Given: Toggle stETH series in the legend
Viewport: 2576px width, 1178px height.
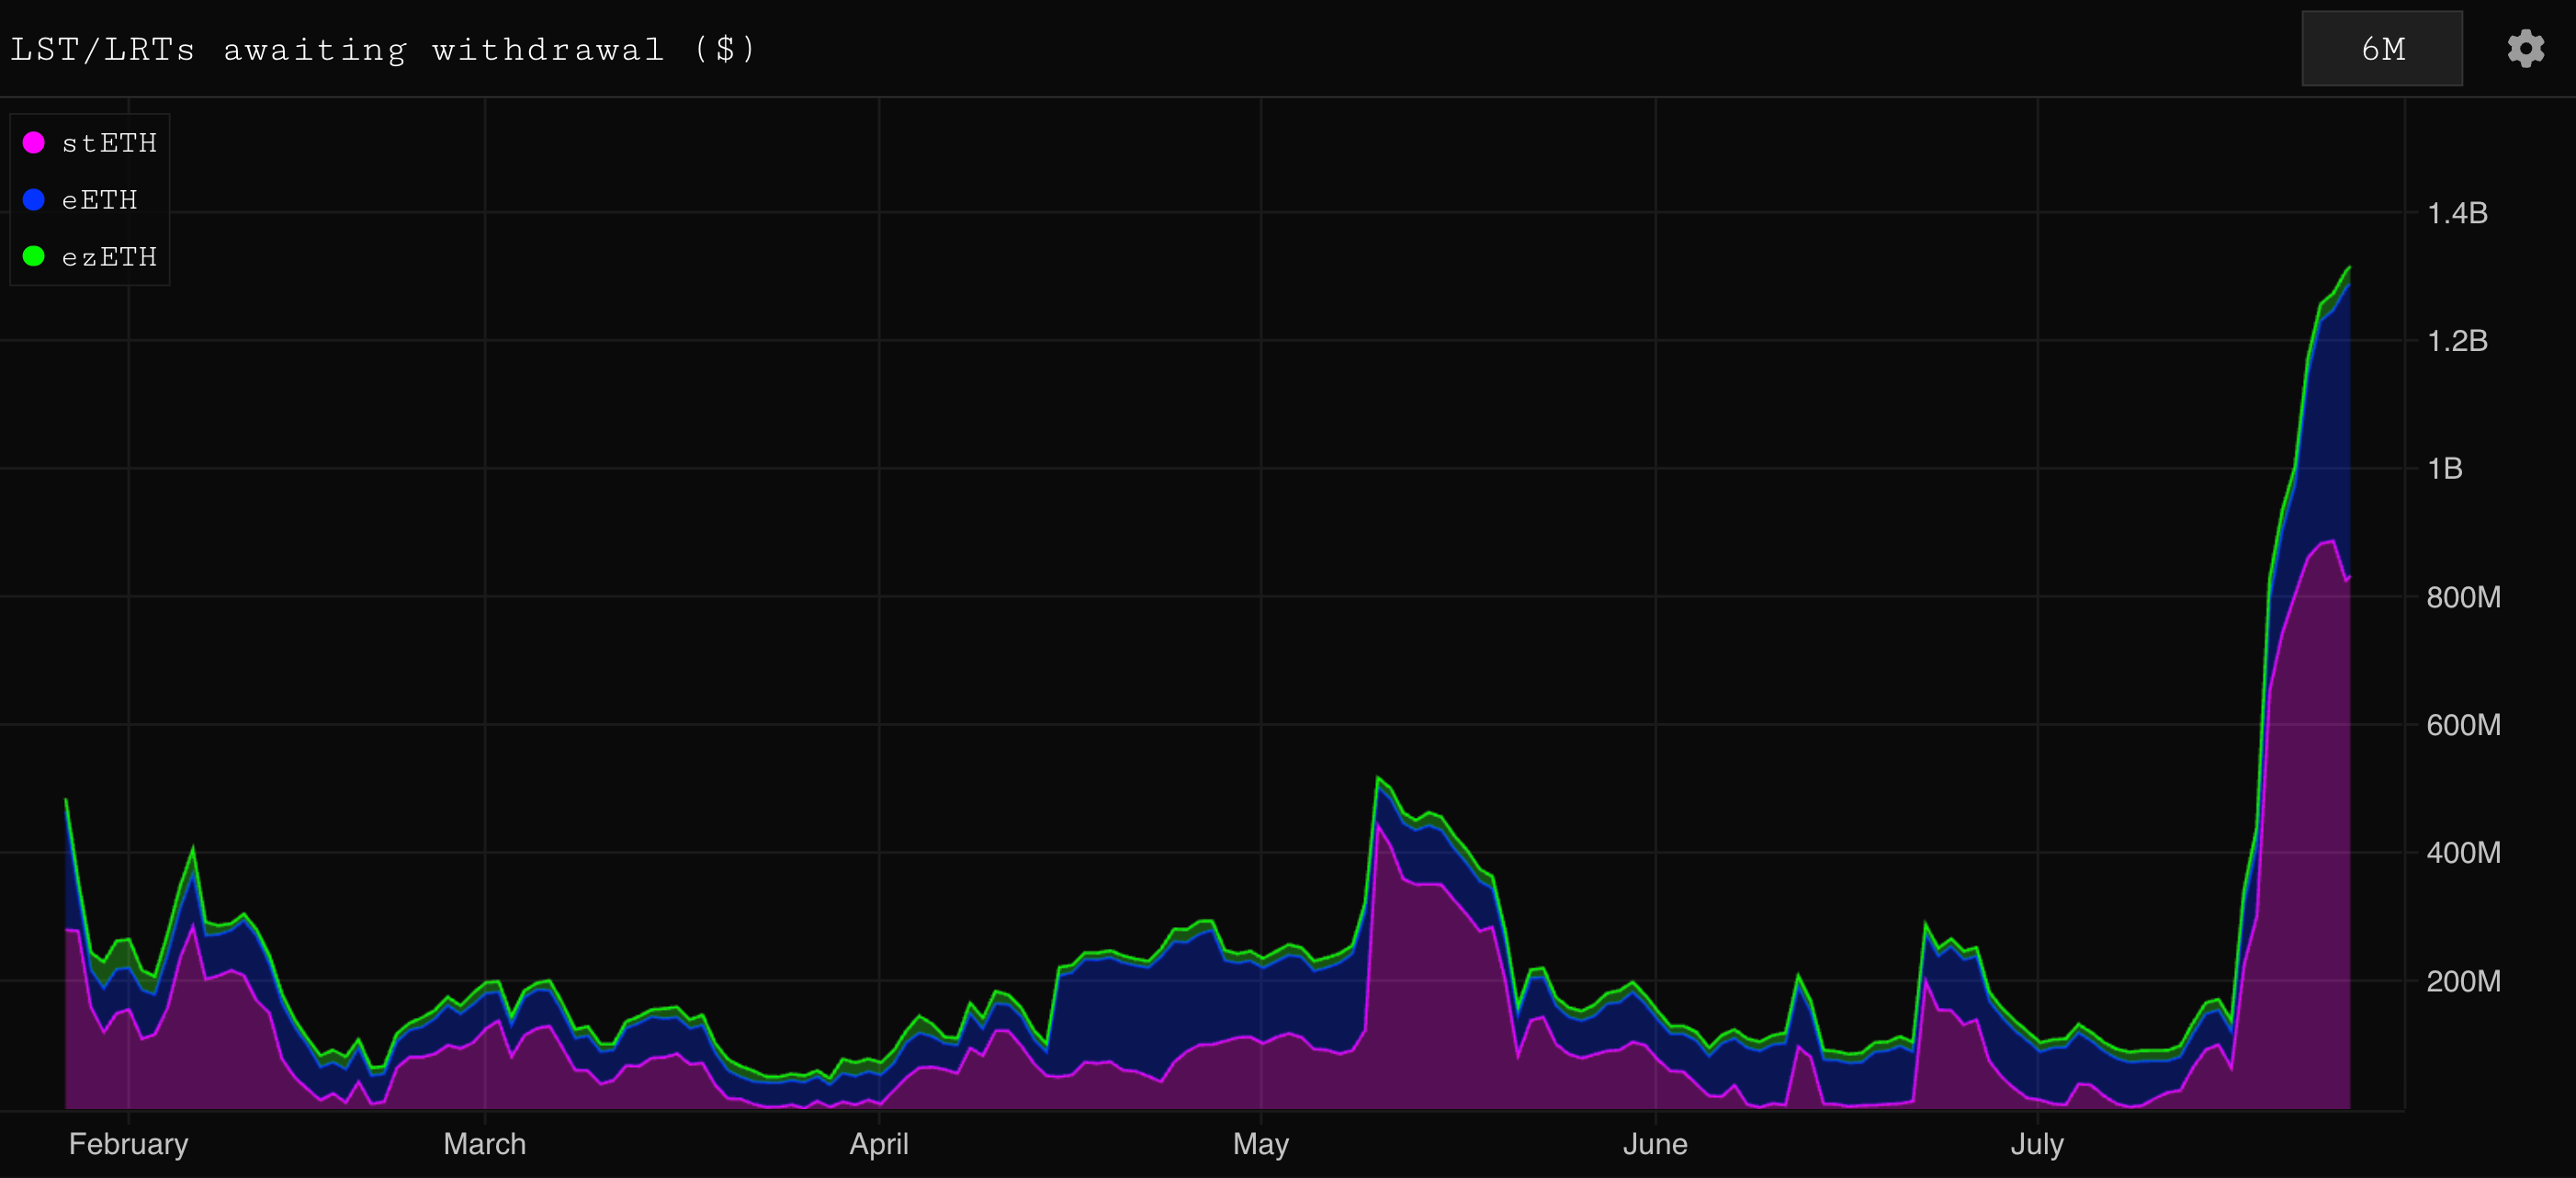Looking at the screenshot, I should (x=109, y=143).
